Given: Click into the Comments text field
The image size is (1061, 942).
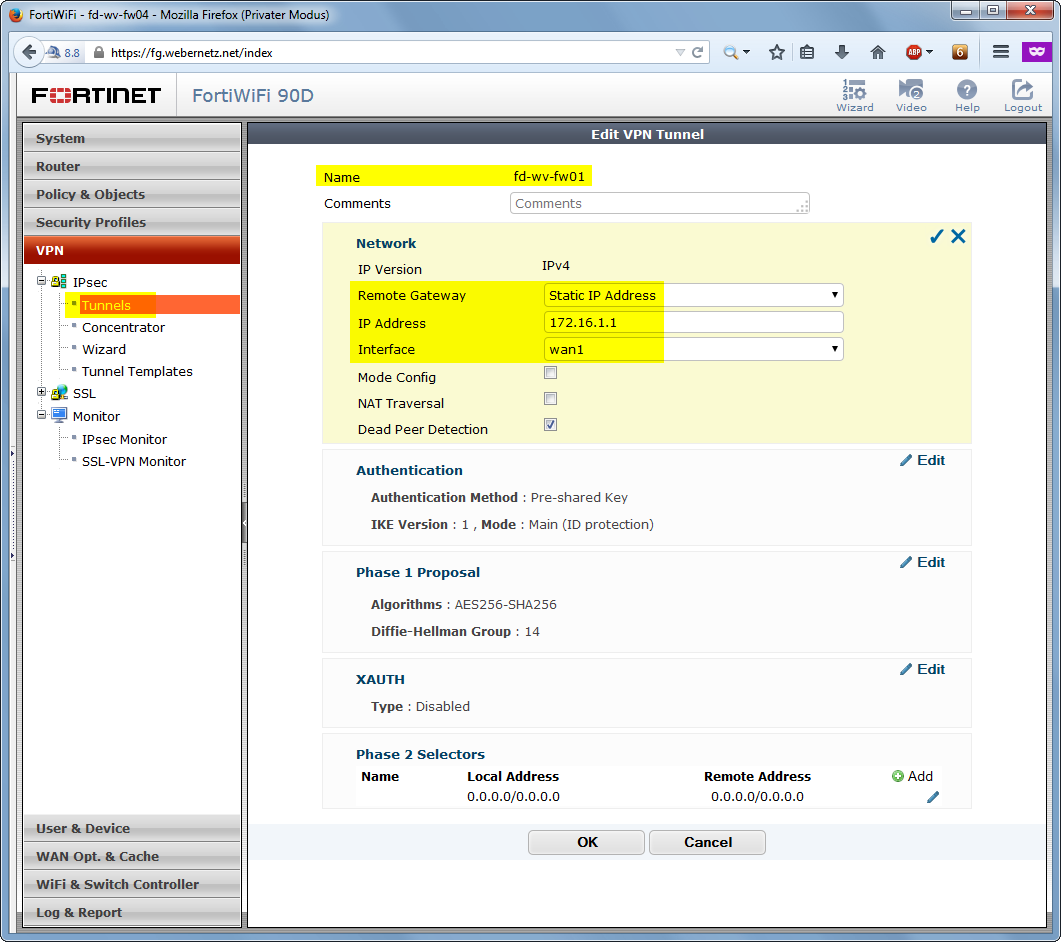Looking at the screenshot, I should coord(660,204).
